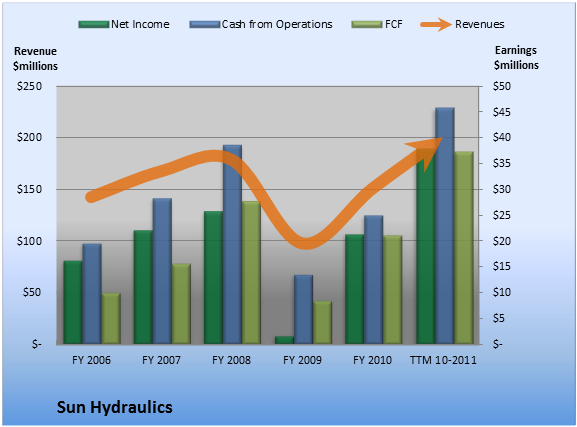Viewport: 577px width, 427px height.
Task: Click the $100 label on the Revenue axis
Action: 29,241
